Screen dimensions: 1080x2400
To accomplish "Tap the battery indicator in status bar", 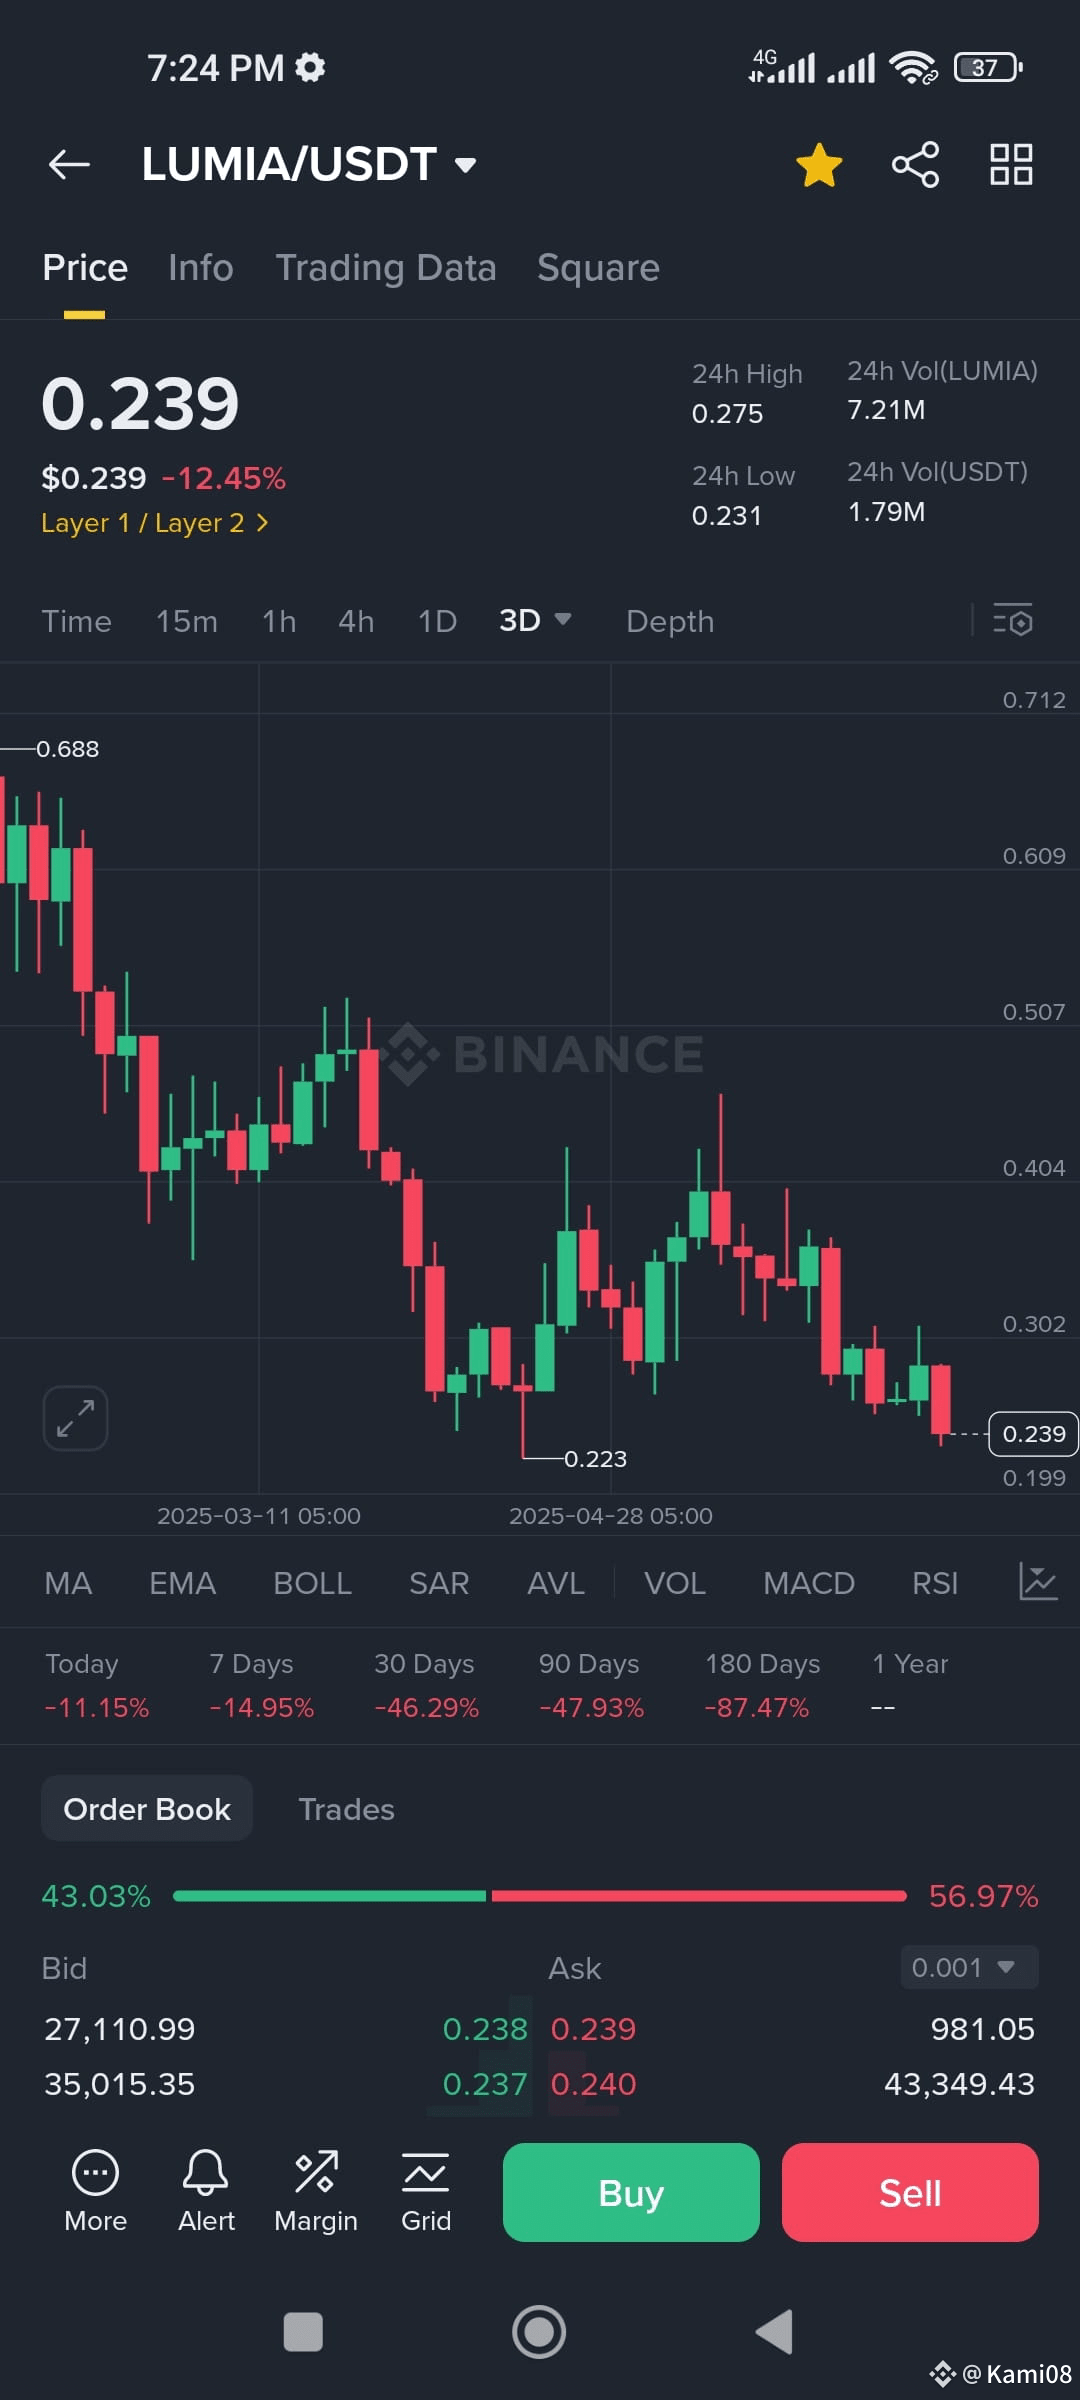I will (x=988, y=67).
